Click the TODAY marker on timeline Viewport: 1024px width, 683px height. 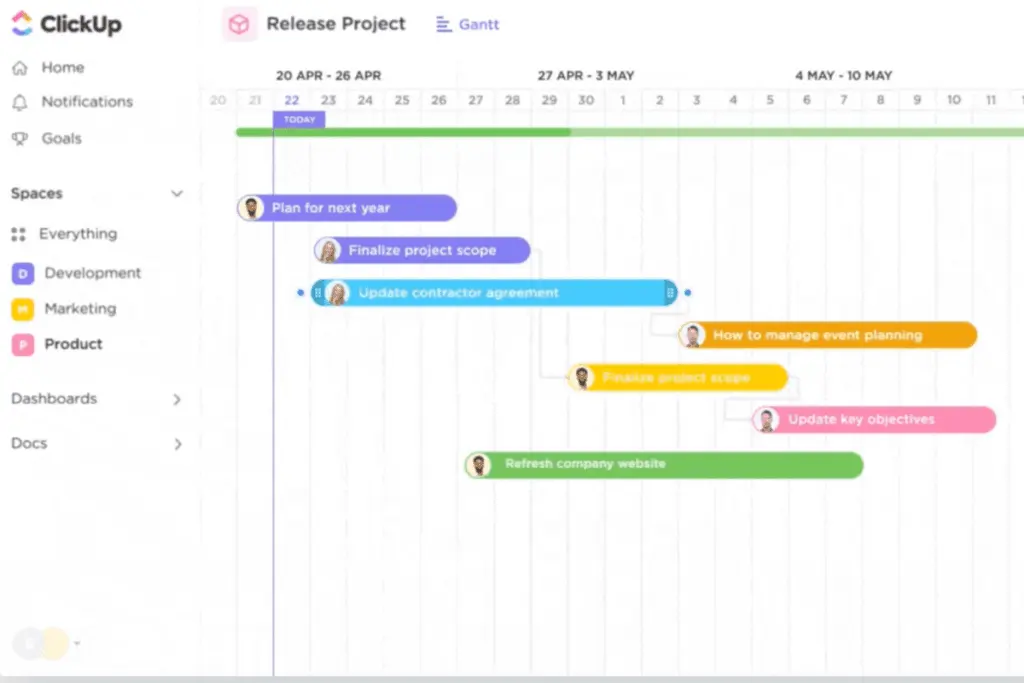(x=299, y=119)
